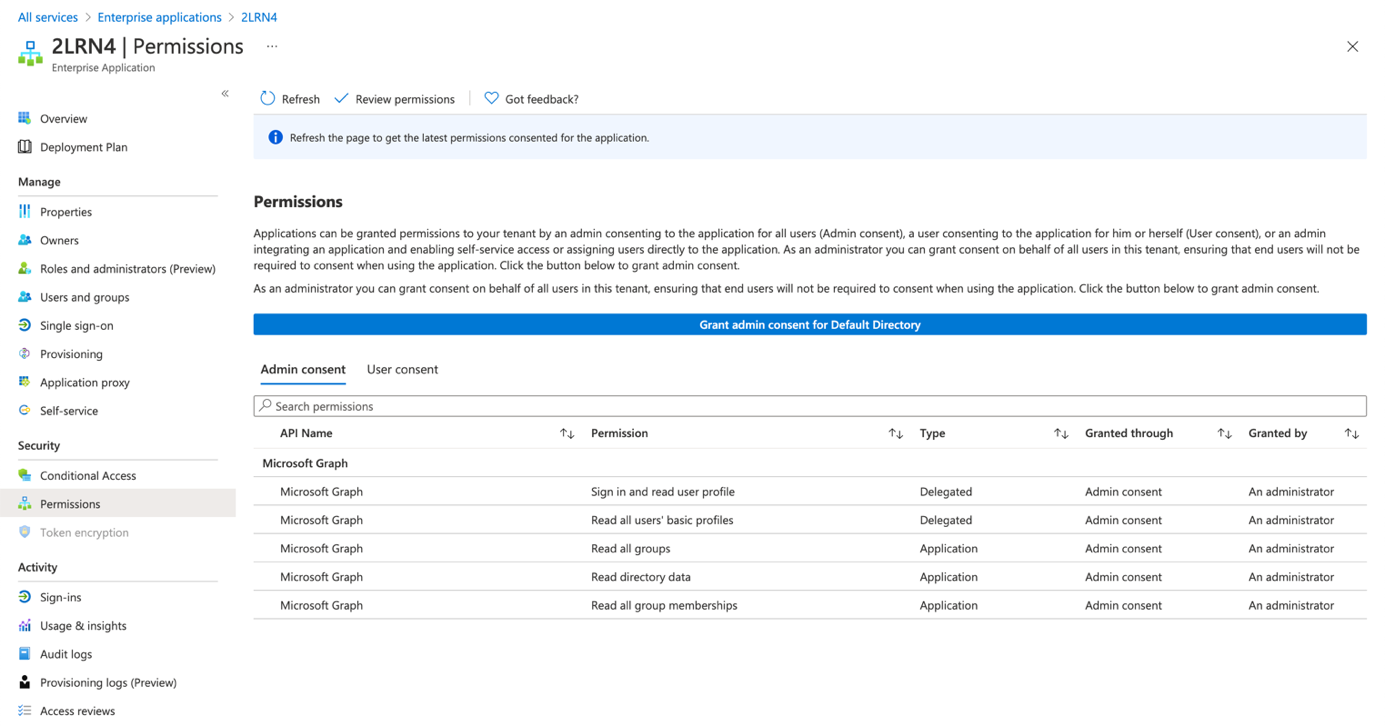The width and height of the screenshot is (1385, 726).
Task: Go to All services breadcrumb link
Action: tap(48, 17)
